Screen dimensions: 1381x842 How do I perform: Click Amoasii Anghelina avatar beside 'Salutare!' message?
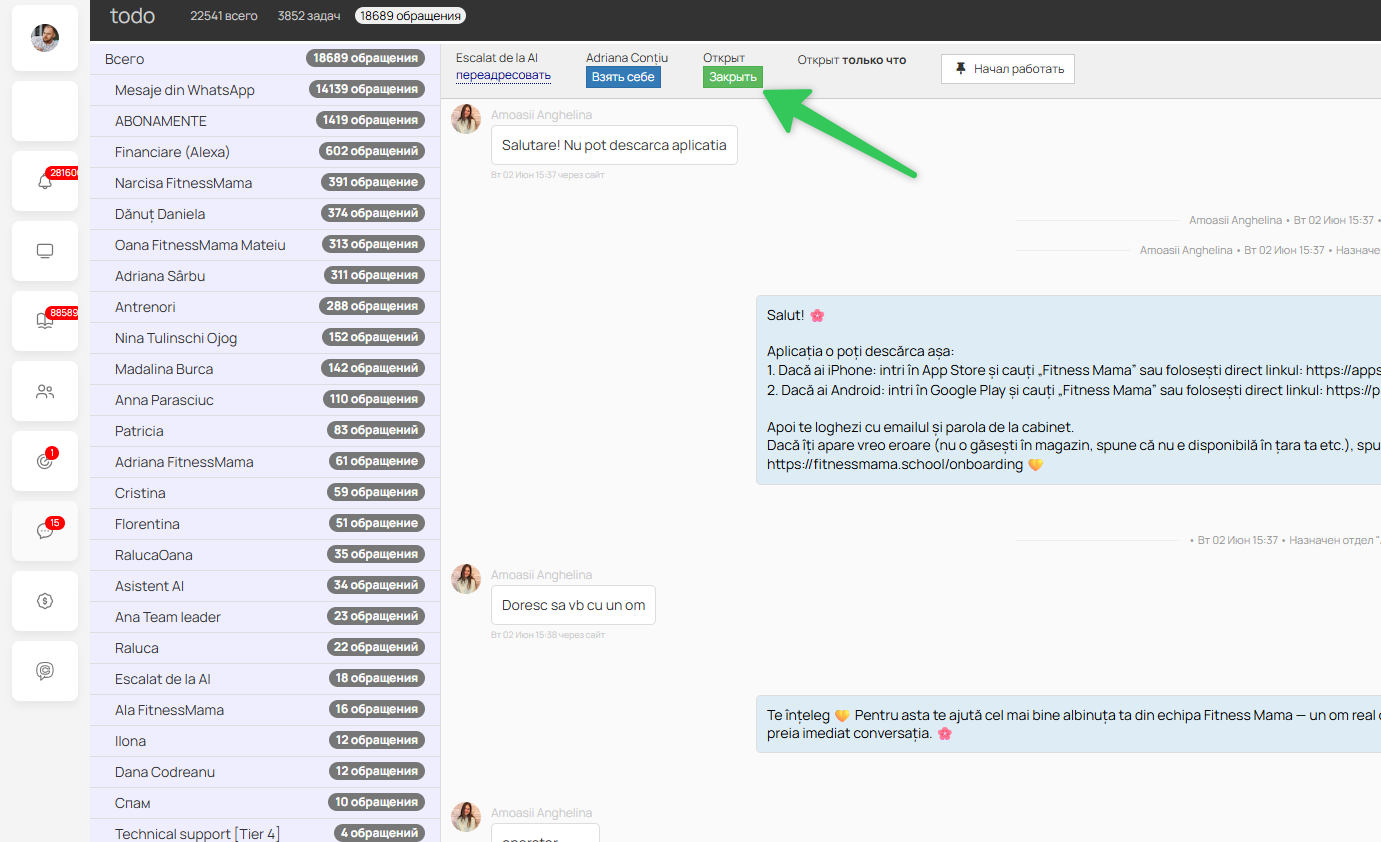[466, 119]
